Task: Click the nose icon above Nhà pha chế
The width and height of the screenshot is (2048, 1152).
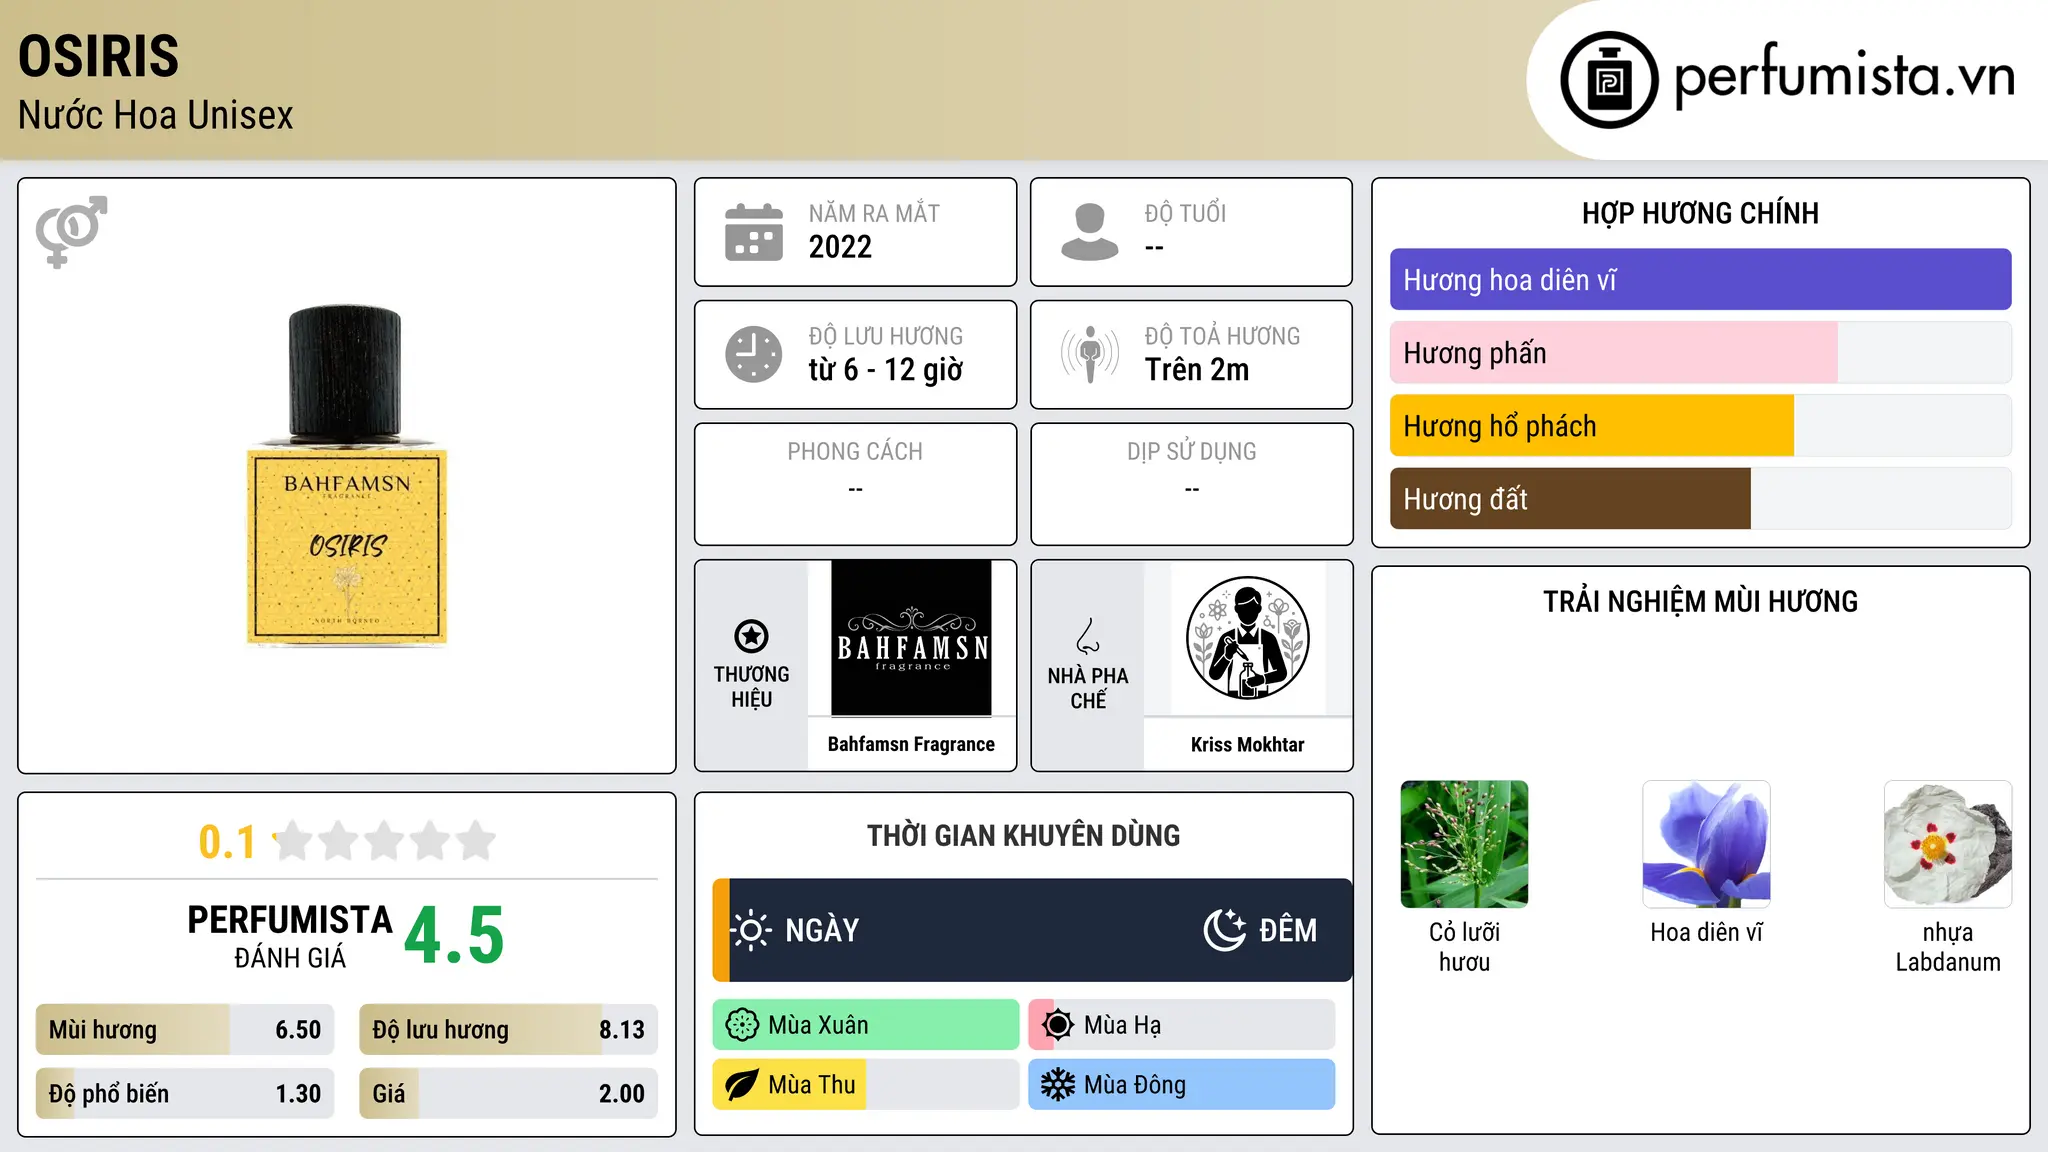Action: pyautogui.click(x=1088, y=636)
